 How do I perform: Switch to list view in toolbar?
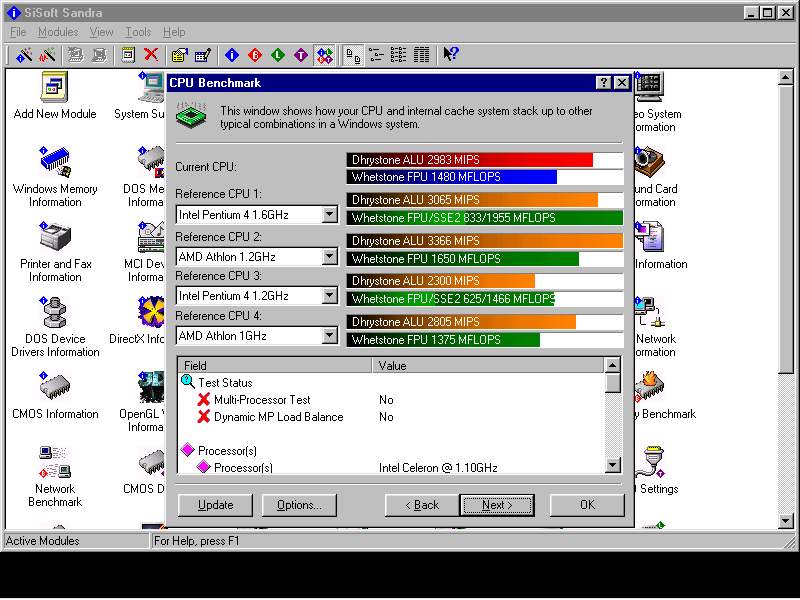398,55
